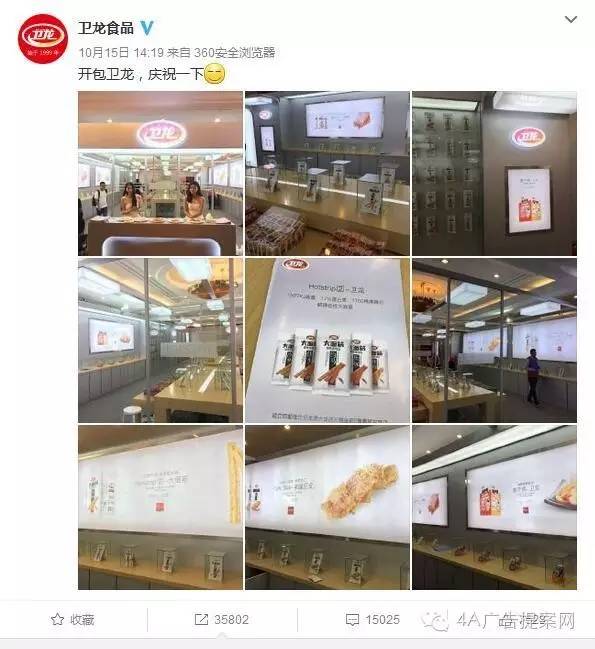Open reposts count 35802
Image resolution: width=595 pixels, height=649 pixels.
[x=231, y=620]
